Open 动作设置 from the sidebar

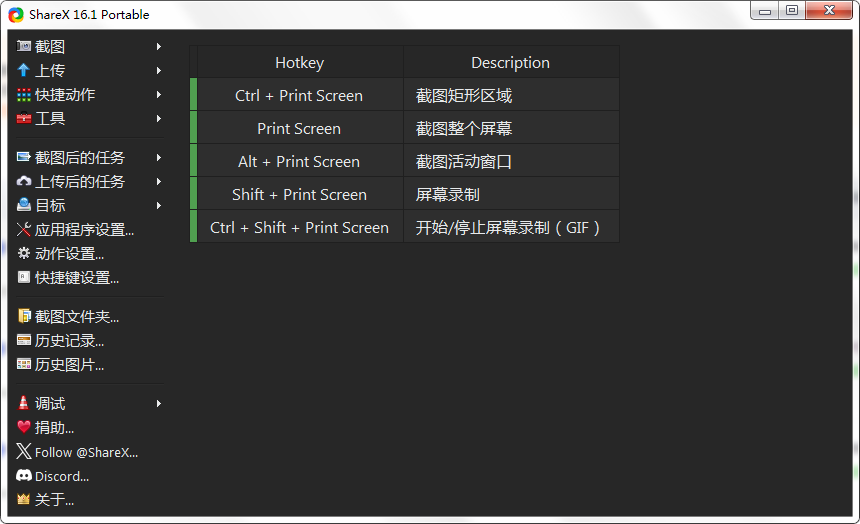click(x=69, y=254)
